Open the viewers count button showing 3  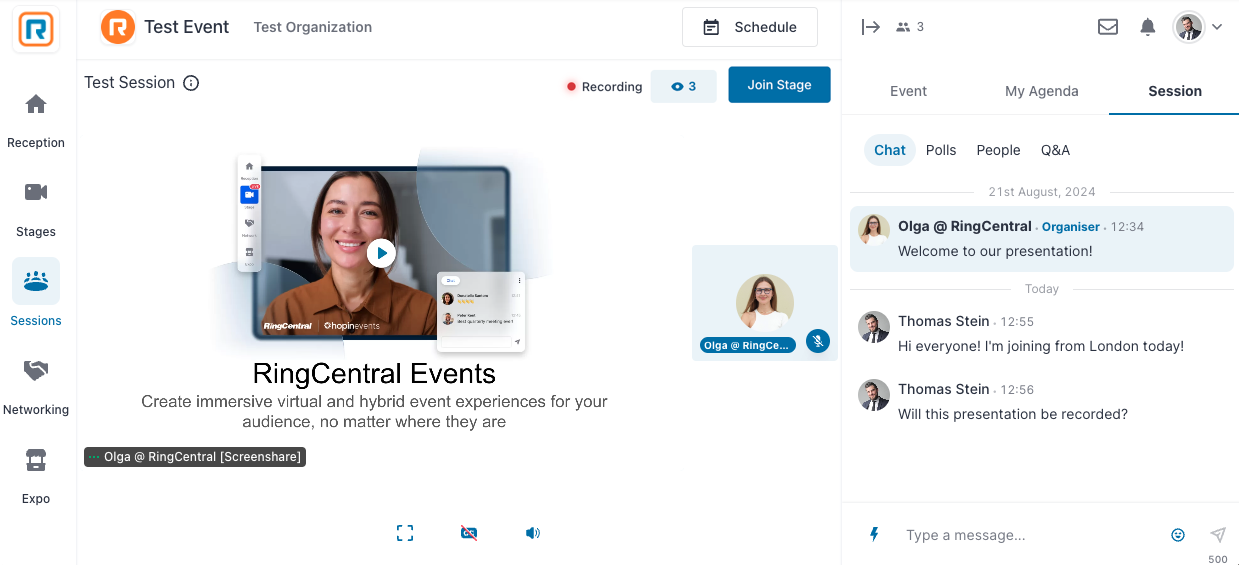tap(684, 87)
